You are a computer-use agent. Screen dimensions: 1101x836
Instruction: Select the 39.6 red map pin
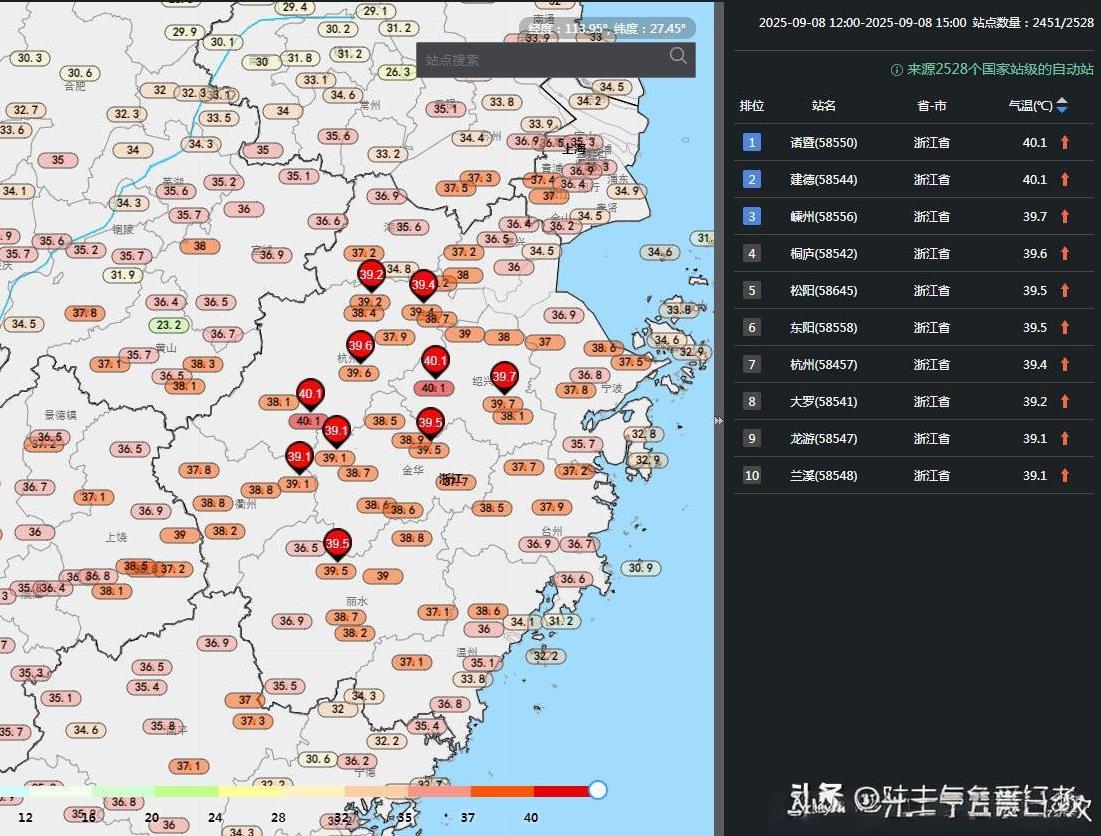point(360,347)
